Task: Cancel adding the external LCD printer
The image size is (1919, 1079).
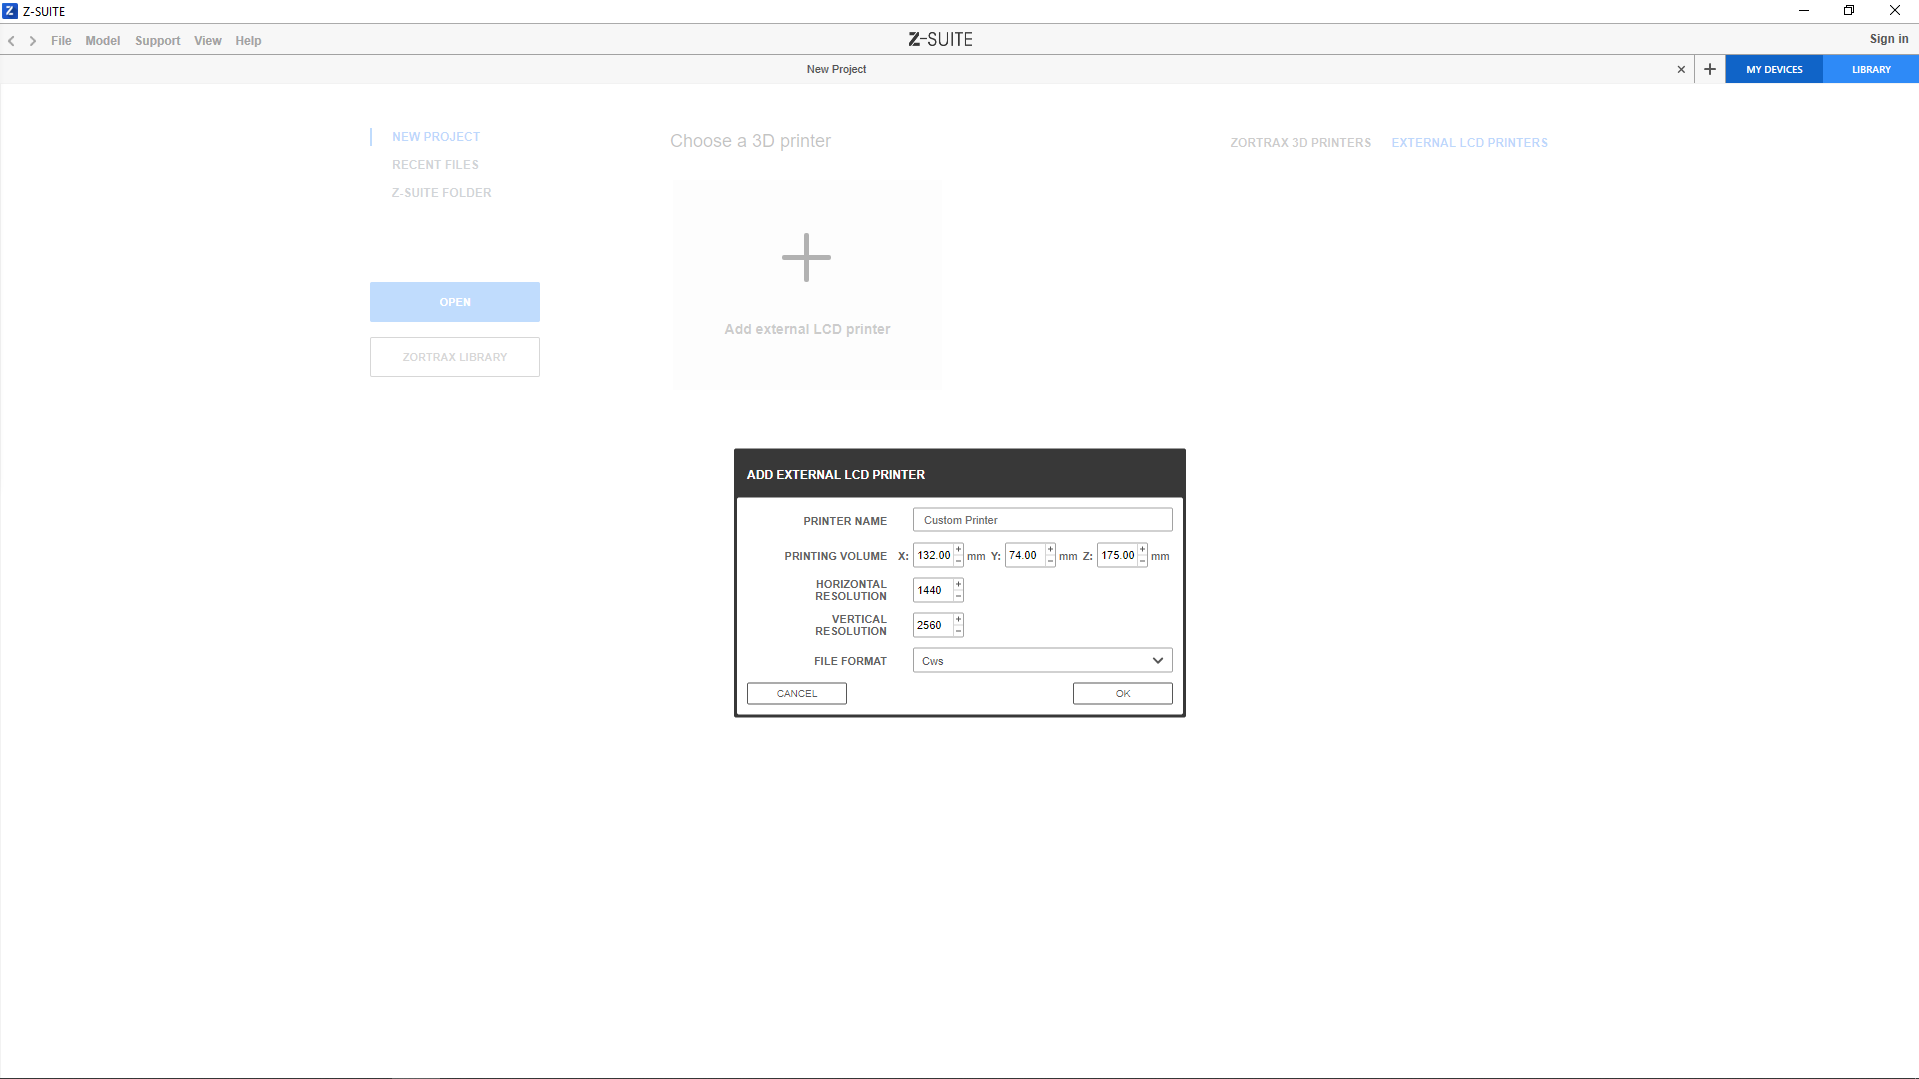Action: coord(796,694)
